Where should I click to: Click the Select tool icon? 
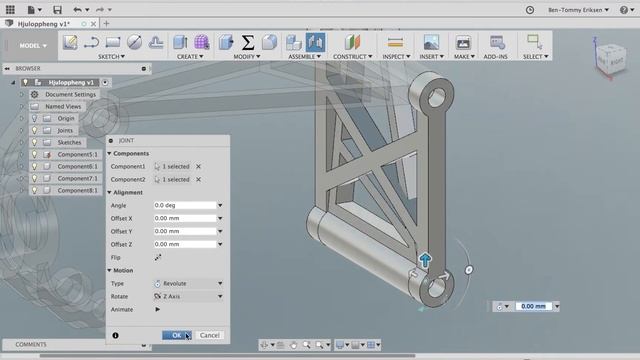click(535, 42)
